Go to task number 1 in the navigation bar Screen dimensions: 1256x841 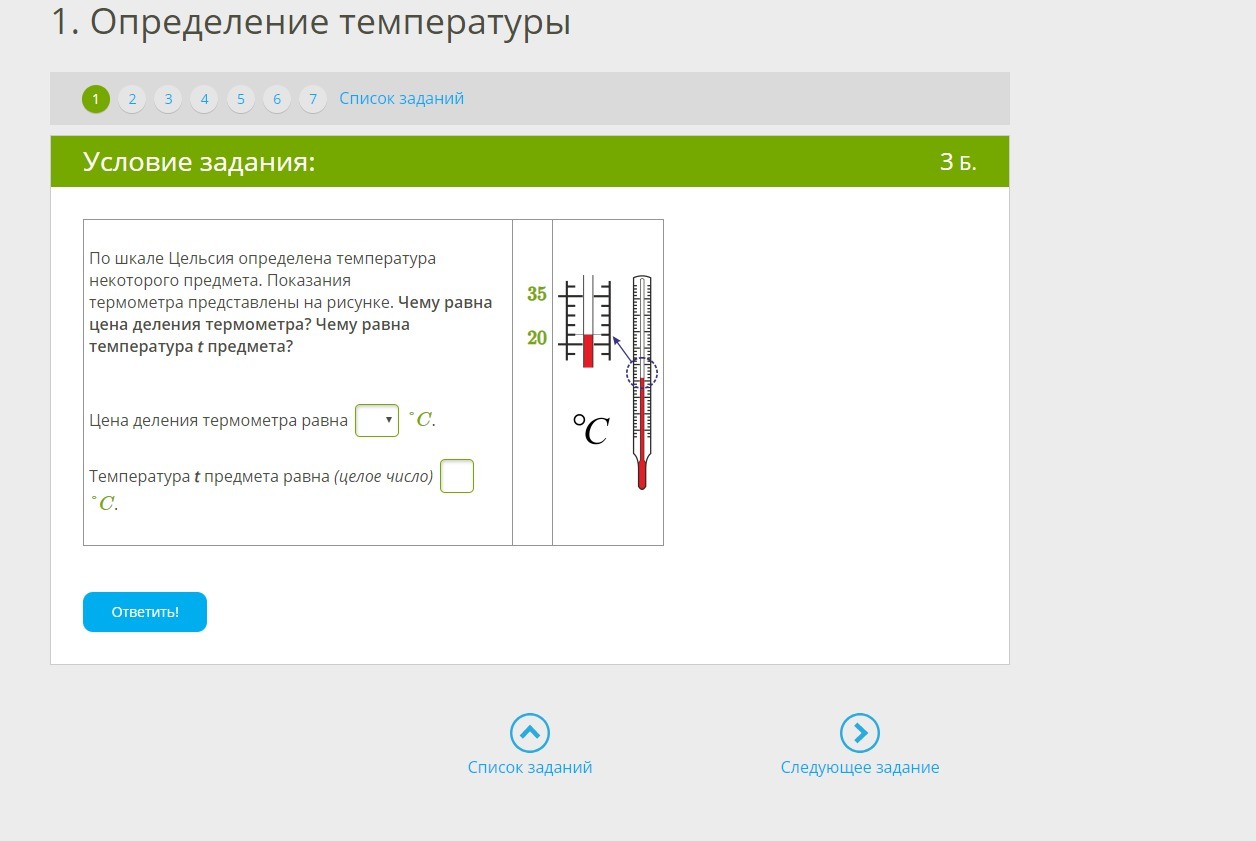[96, 99]
